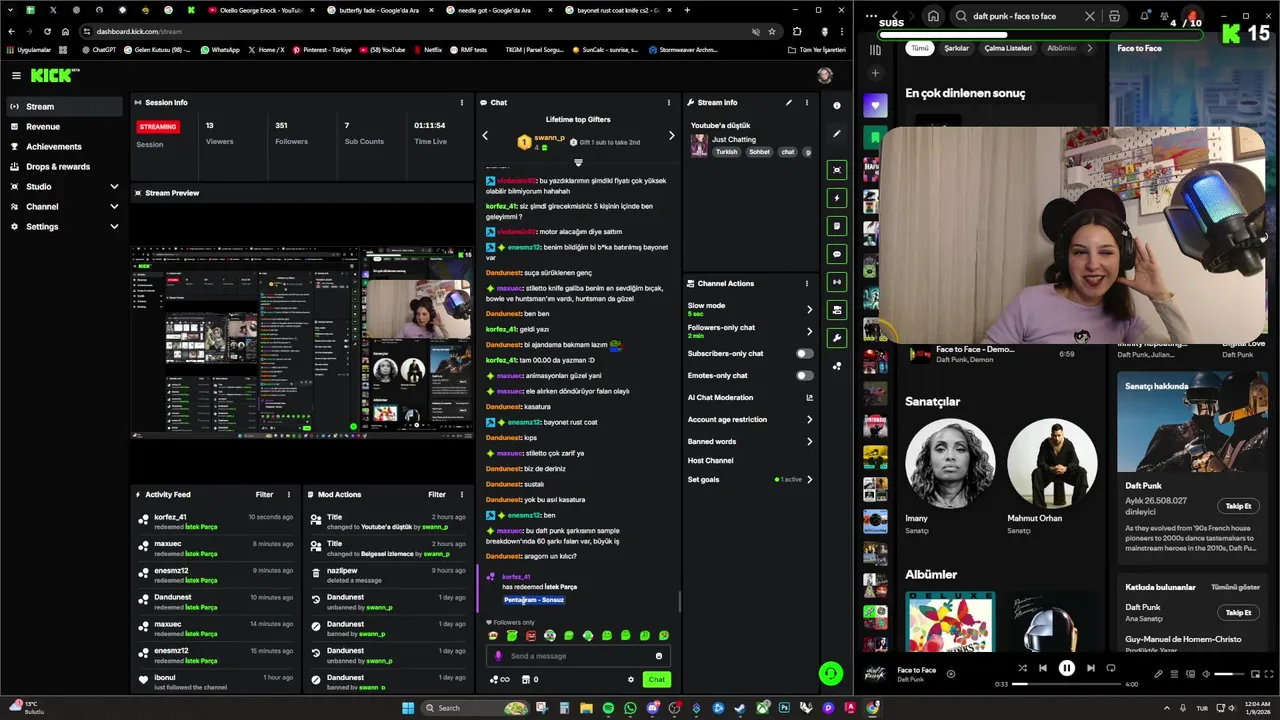Click the green Chat send button
1280x720 pixels.
pyautogui.click(x=656, y=679)
